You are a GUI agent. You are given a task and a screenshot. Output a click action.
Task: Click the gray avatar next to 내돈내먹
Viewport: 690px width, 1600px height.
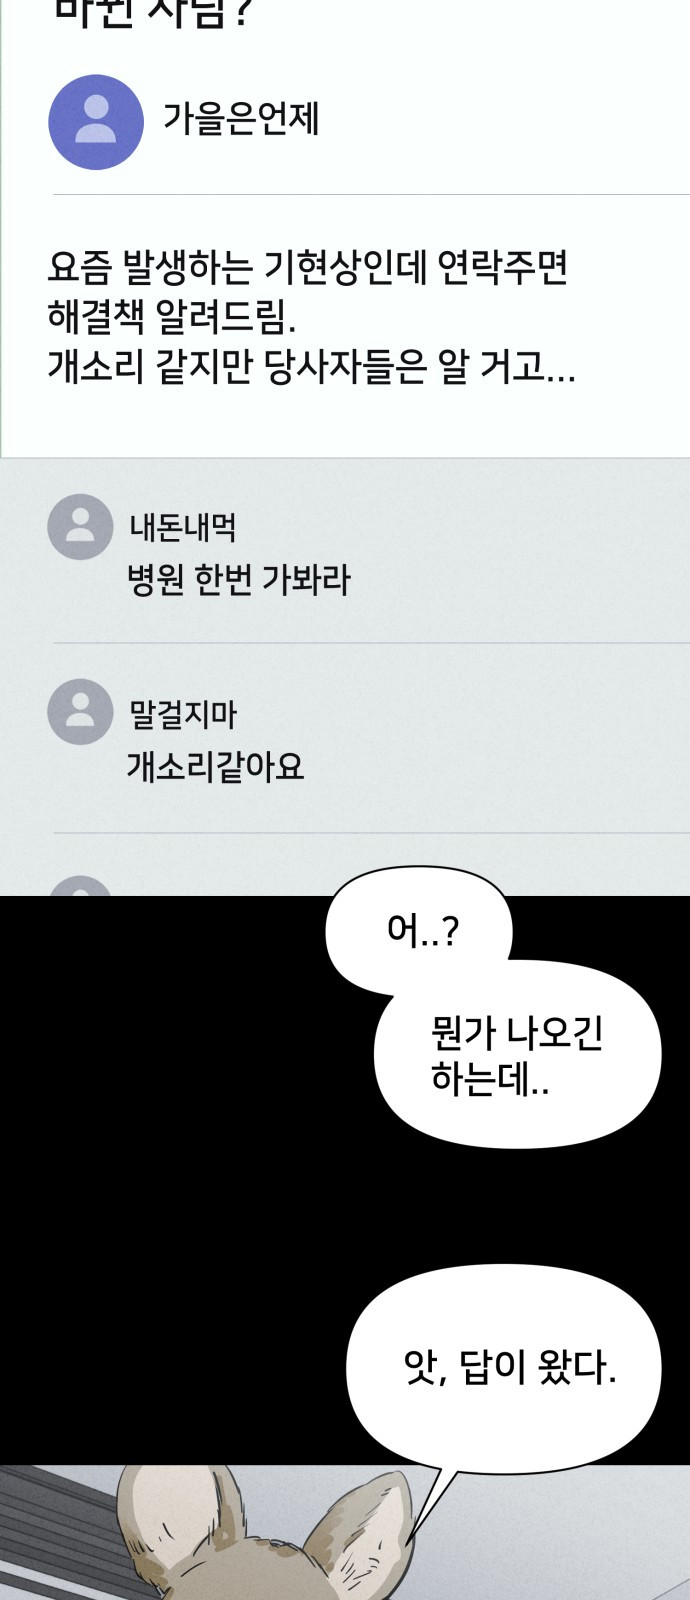80,526
